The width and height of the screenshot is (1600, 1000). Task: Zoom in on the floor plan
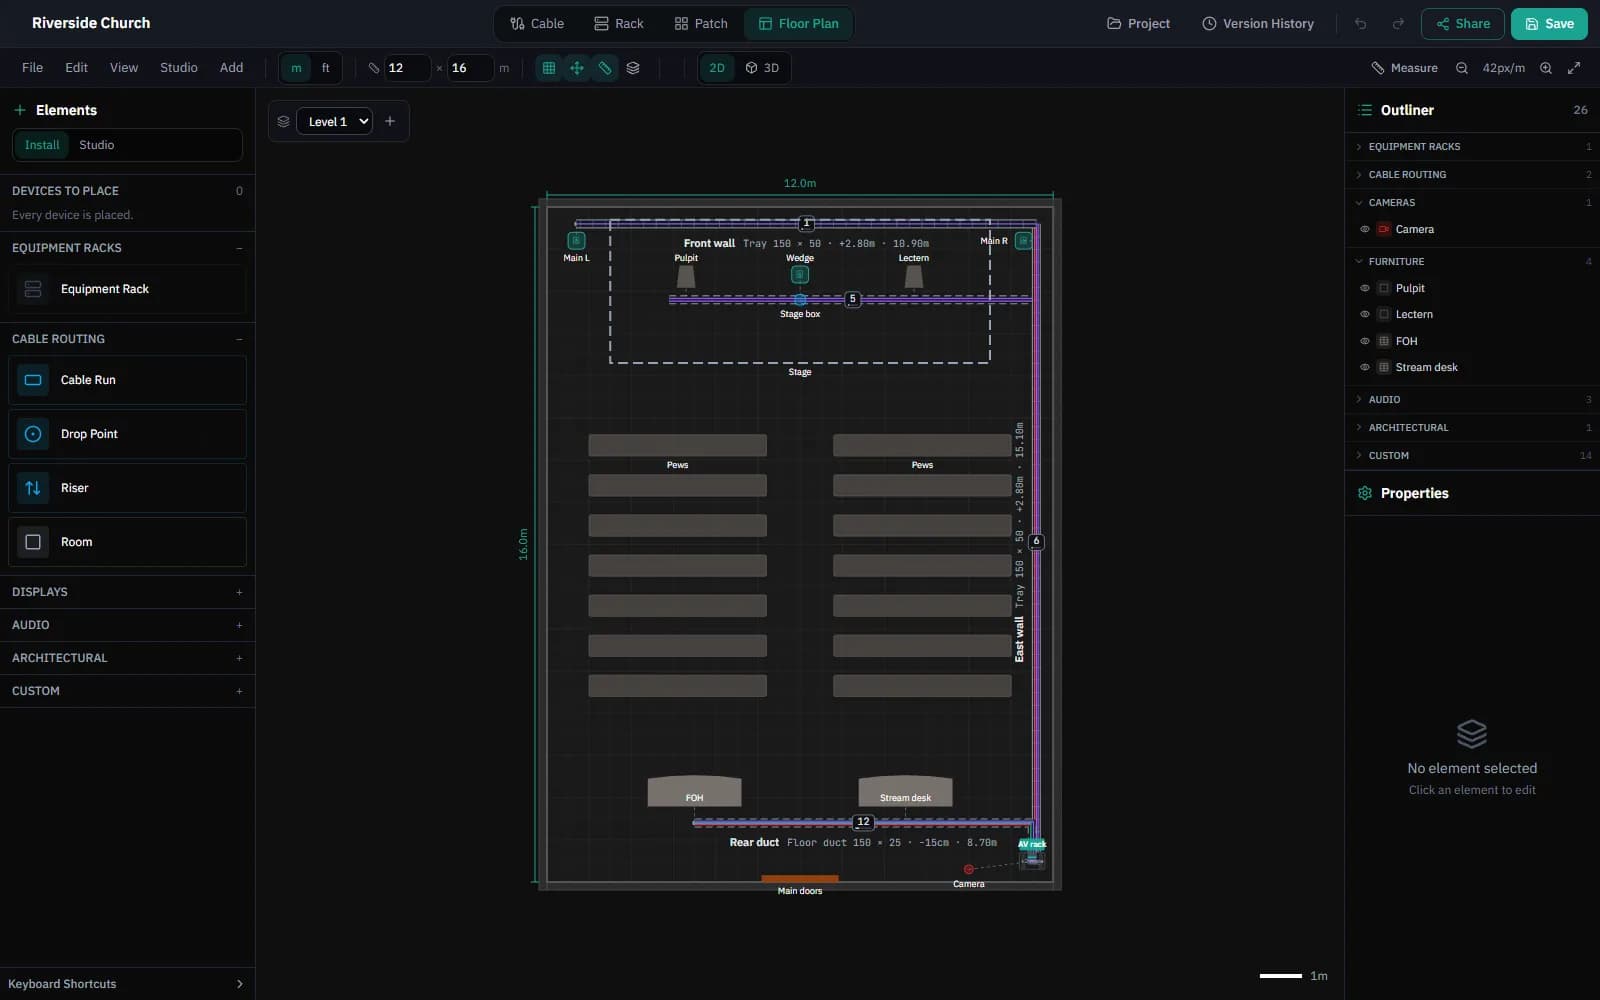[x=1546, y=68]
